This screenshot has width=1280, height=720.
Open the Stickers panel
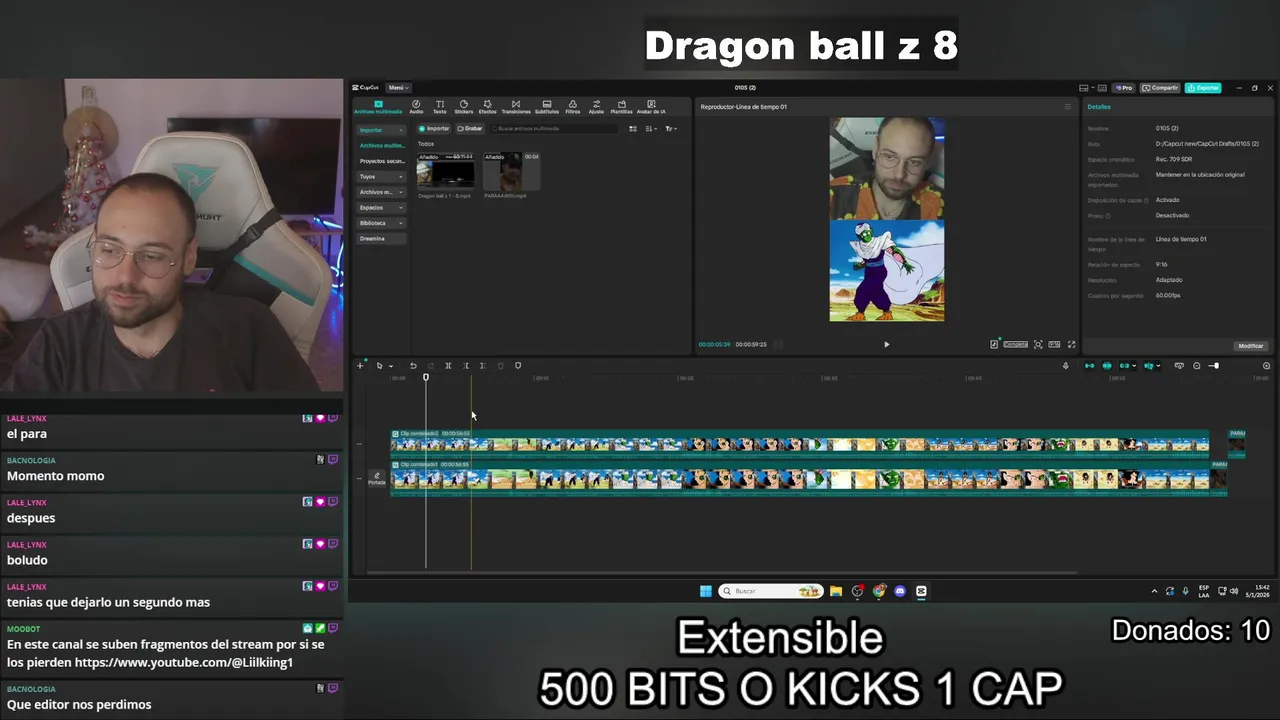point(463,106)
